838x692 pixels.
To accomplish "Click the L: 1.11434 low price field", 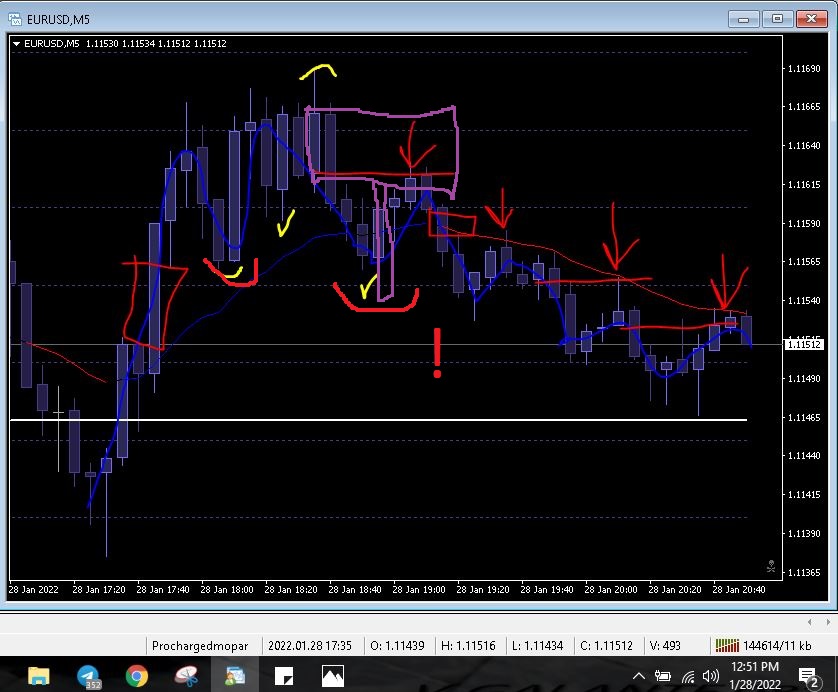I will coord(537,646).
